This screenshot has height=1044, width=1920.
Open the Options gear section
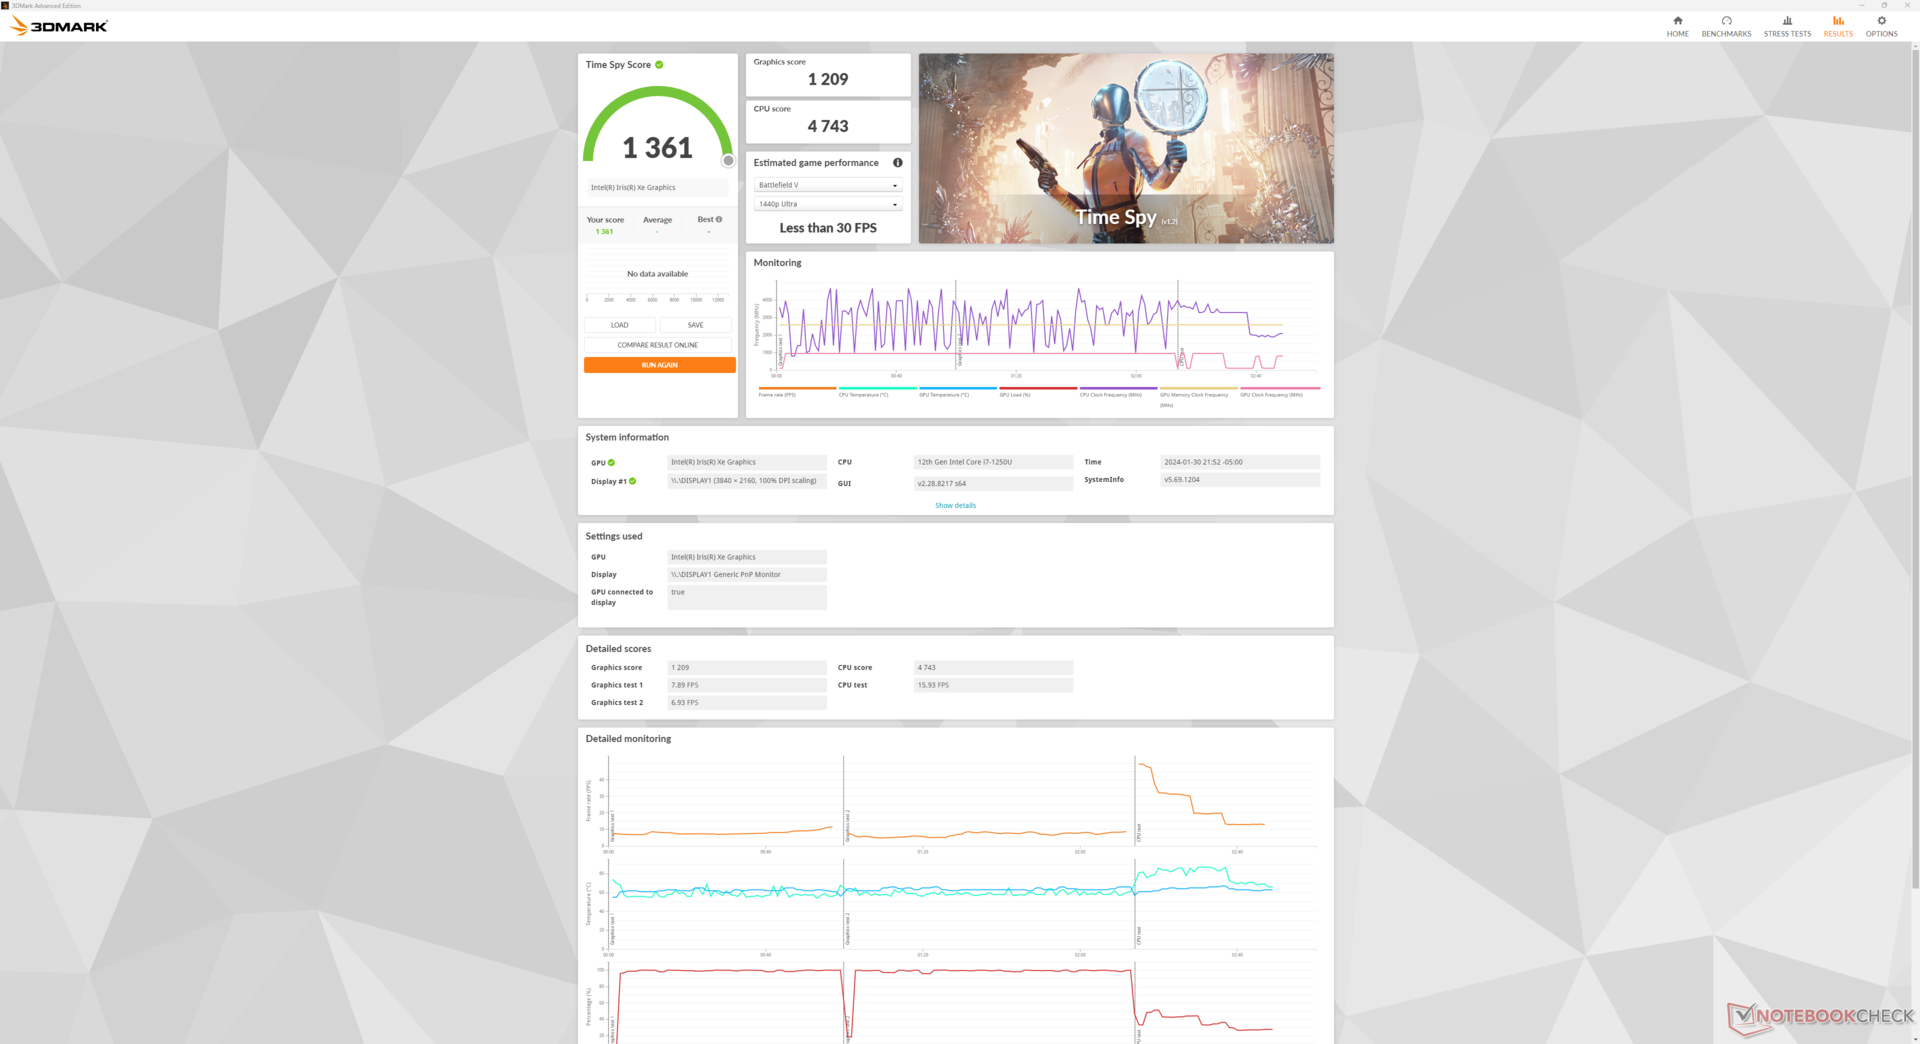1881,26
